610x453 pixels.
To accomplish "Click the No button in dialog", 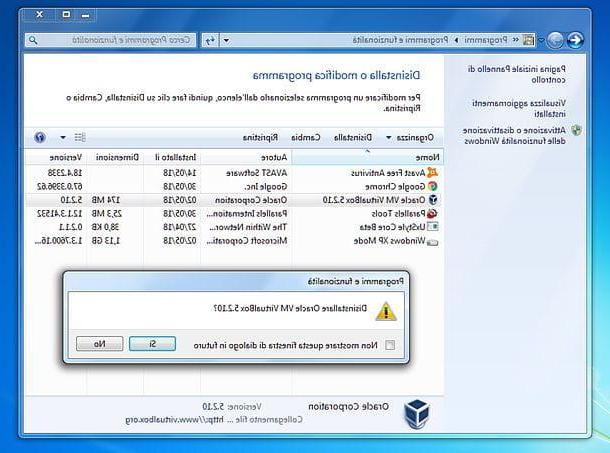I will (100, 344).
